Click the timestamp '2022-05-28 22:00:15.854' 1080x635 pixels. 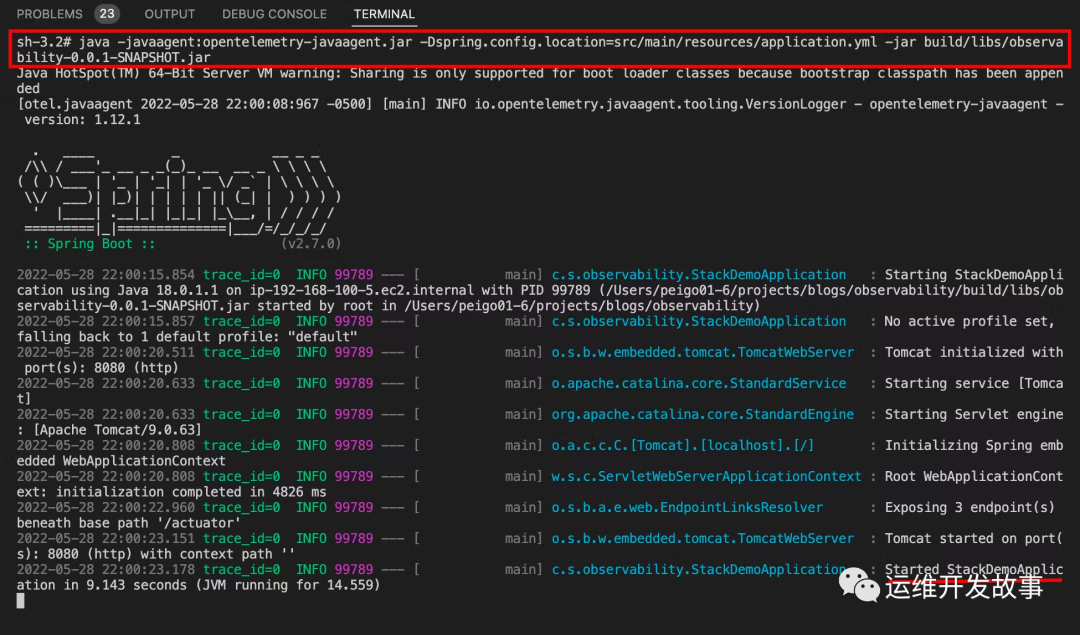[x=105, y=275]
